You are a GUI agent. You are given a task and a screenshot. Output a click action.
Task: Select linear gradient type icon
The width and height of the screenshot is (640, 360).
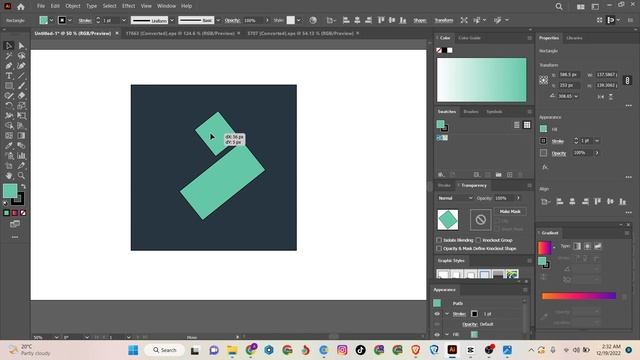tap(577, 246)
